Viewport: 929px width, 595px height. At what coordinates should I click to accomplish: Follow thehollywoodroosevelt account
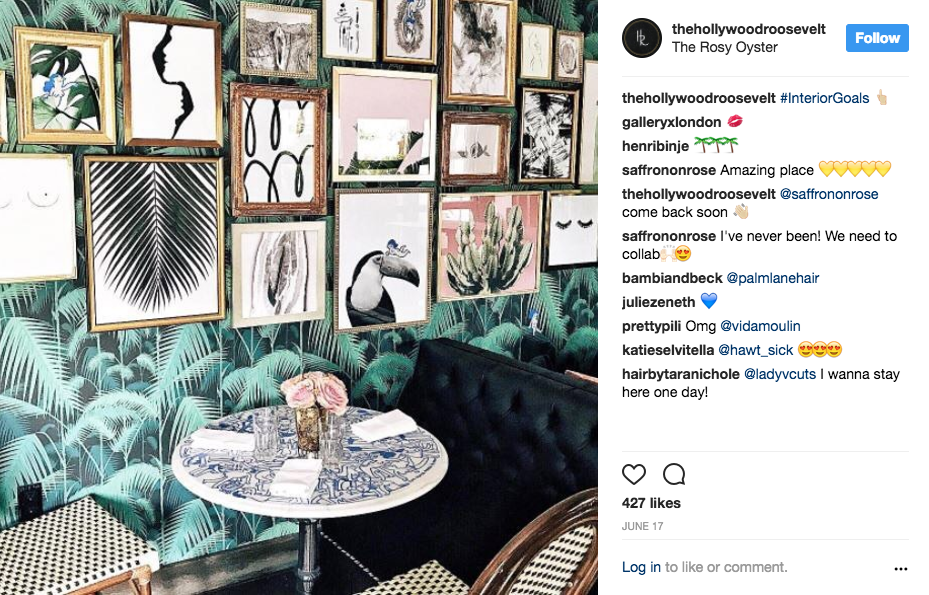tap(877, 38)
